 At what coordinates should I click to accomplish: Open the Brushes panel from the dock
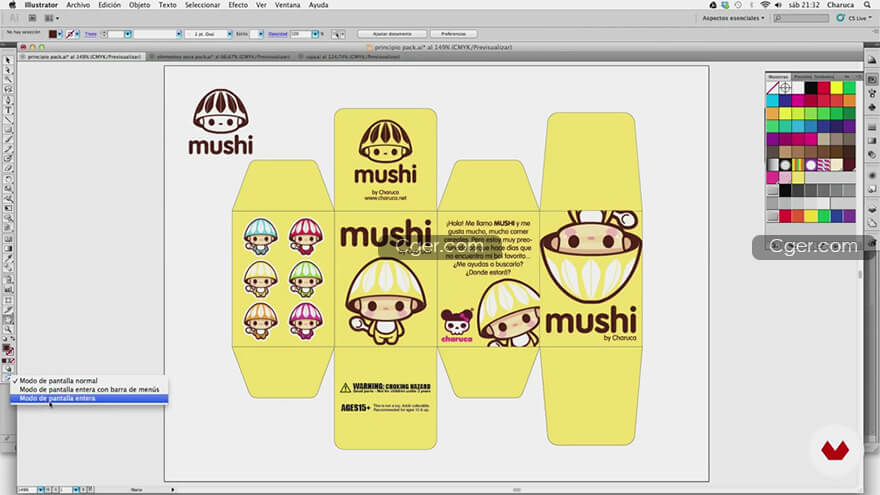tap(872, 93)
